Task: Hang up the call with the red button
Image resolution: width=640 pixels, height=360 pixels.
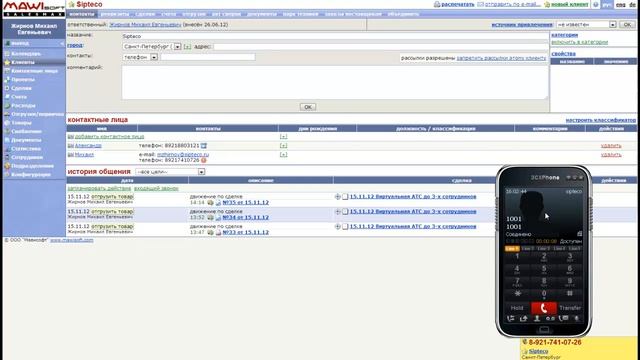Action: [543, 308]
